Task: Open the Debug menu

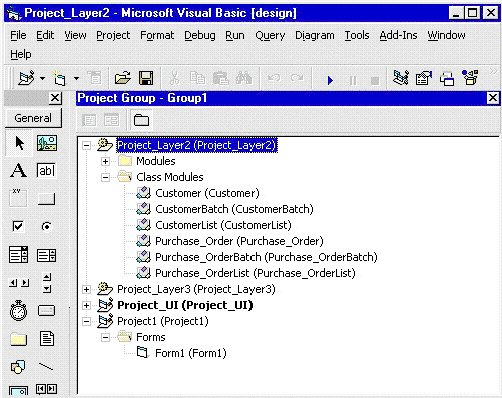Action: point(200,35)
